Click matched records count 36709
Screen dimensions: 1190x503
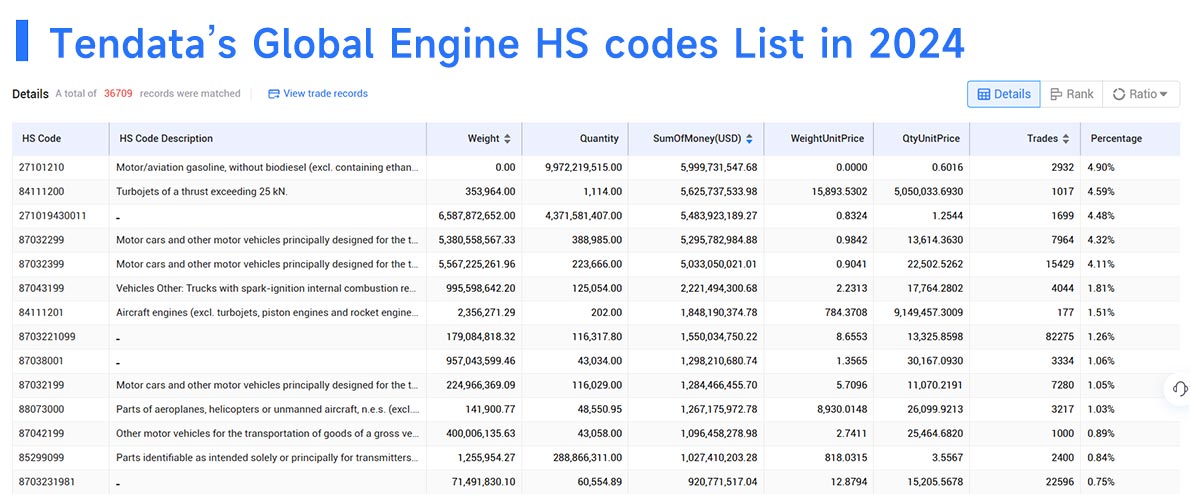(x=118, y=93)
